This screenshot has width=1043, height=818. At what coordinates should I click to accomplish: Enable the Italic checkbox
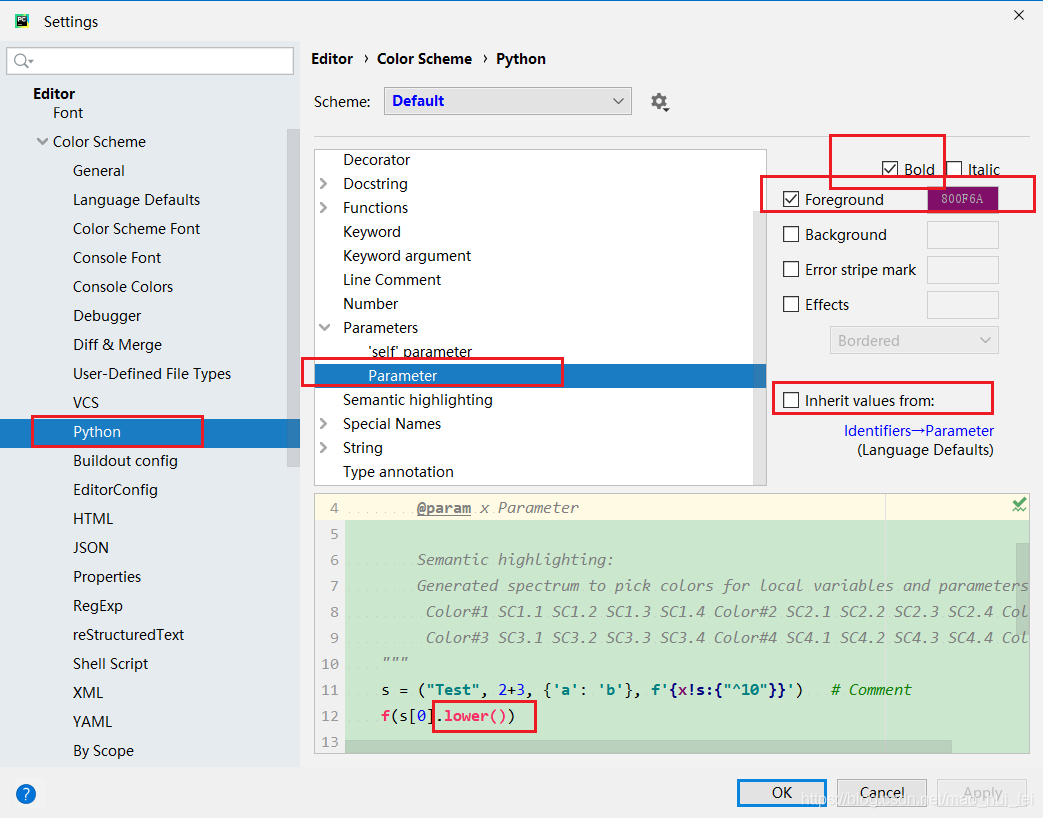[x=953, y=169]
